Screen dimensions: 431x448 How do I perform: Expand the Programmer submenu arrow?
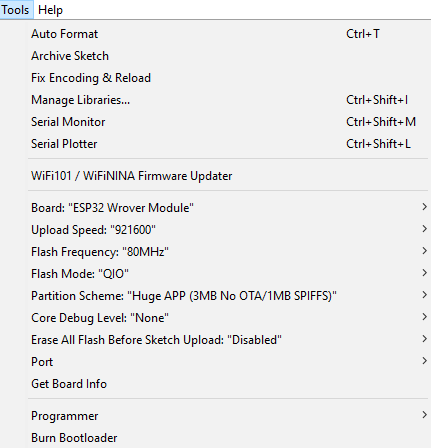point(424,415)
